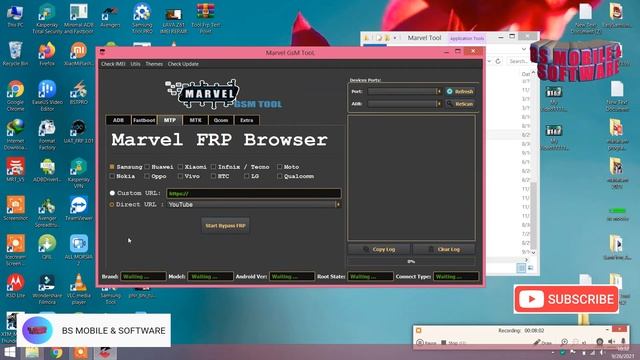Open Samsung Tool PRO desktop shortcut
The height and width of the screenshot is (360, 640).
(142, 18)
